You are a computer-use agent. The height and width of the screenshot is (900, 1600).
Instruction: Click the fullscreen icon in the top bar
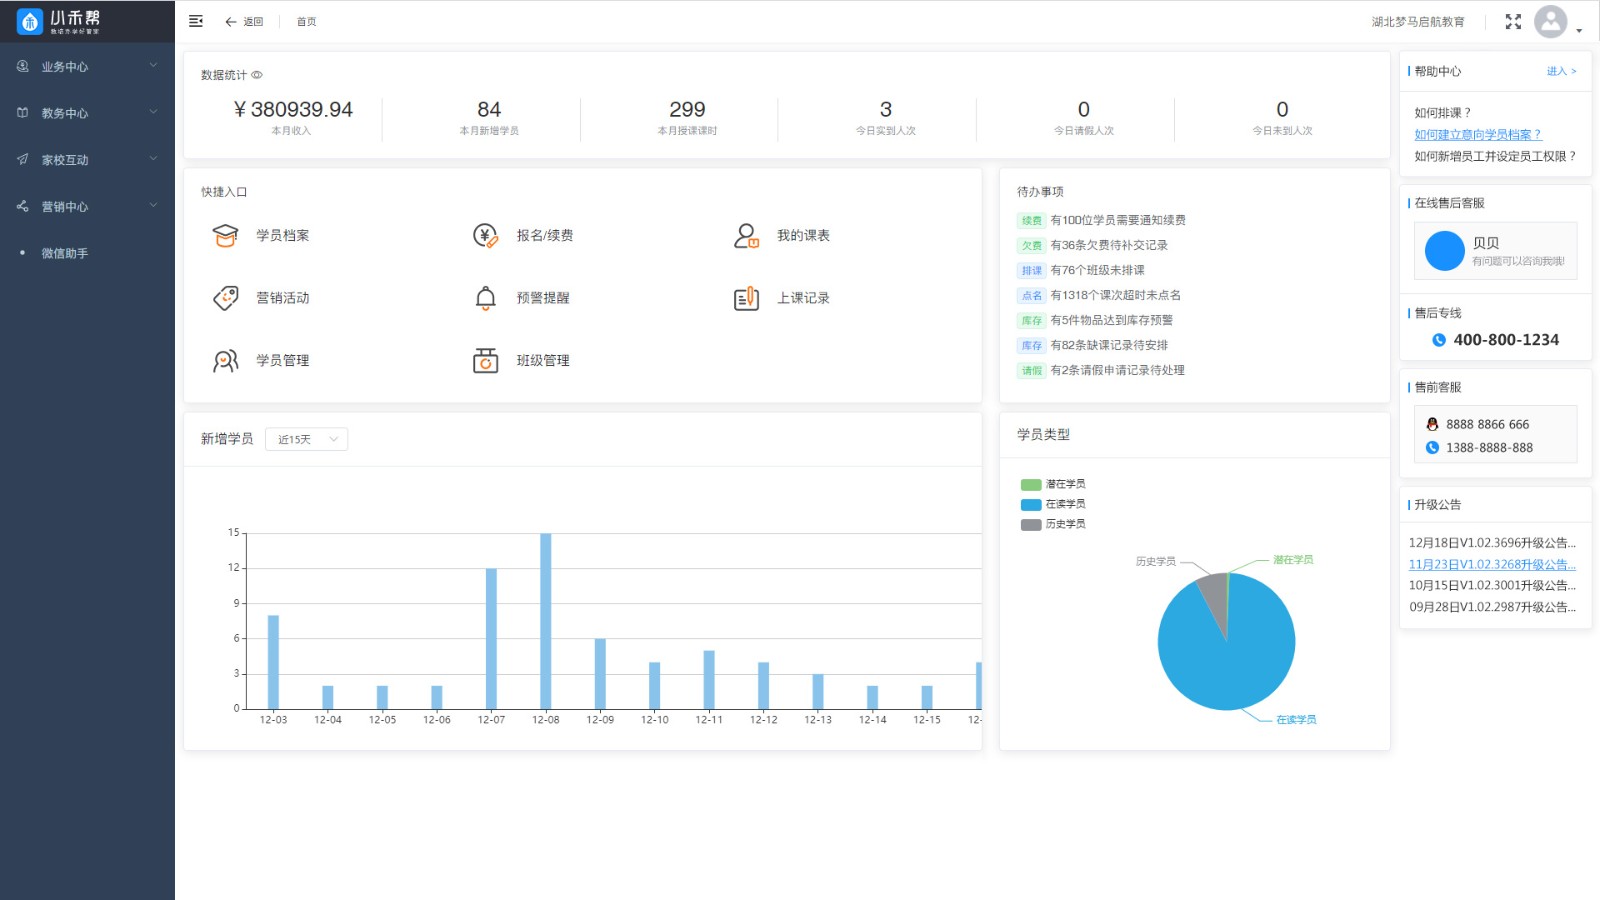(x=1513, y=21)
